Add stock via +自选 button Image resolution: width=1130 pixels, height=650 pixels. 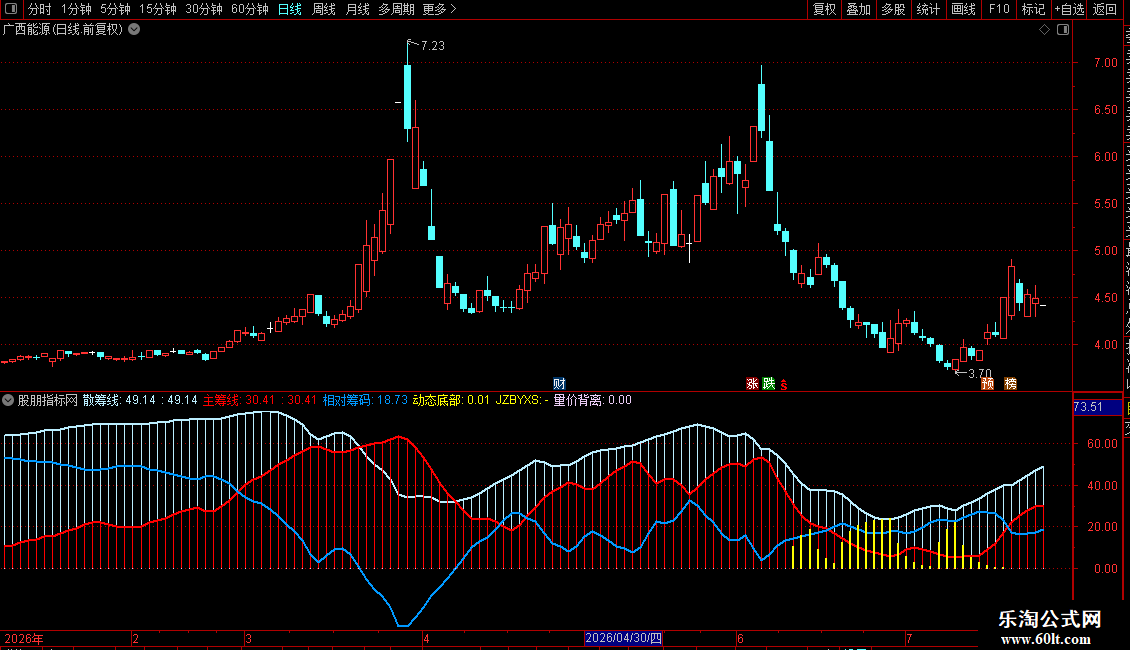[1069, 9]
